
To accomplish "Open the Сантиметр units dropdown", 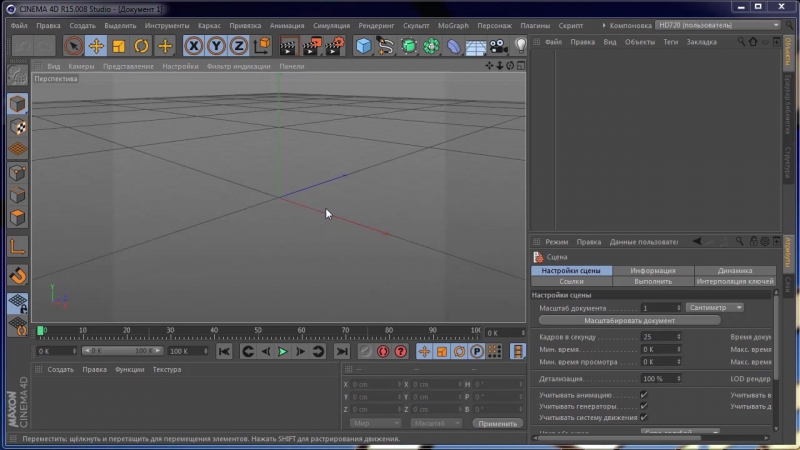I will (x=714, y=308).
